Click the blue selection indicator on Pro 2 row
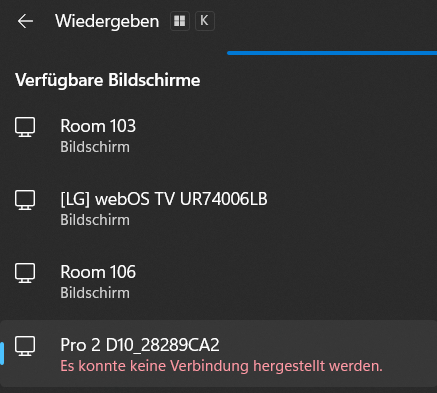The height and width of the screenshot is (393, 437). point(2,354)
